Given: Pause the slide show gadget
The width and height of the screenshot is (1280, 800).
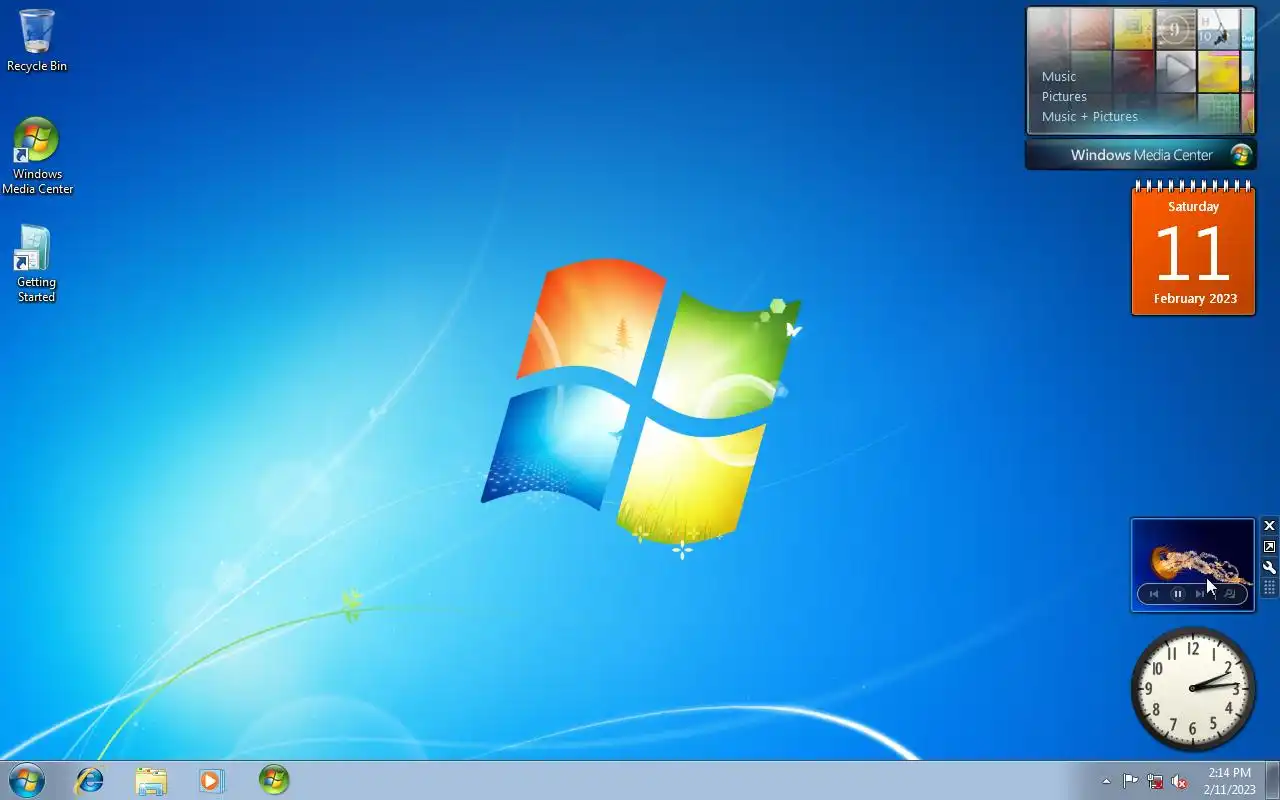Looking at the screenshot, I should pos(1178,594).
